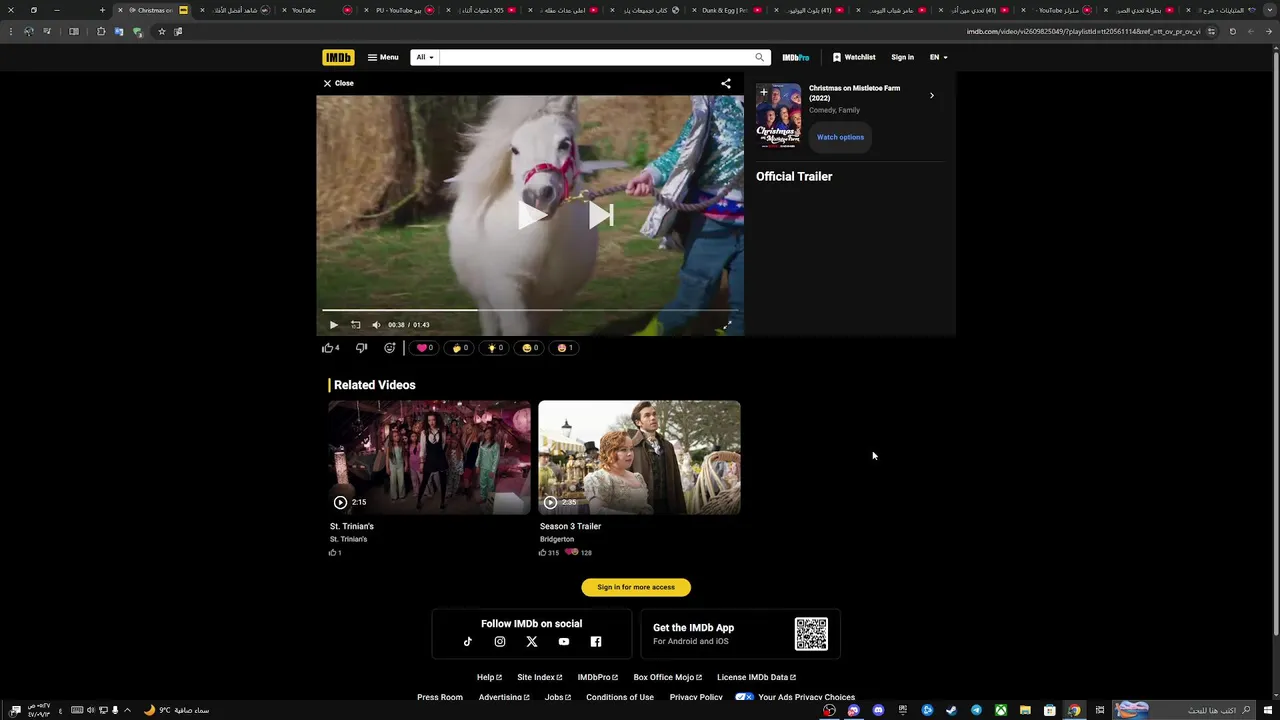Open the IMDb Menu
The image size is (1280, 720).
pyautogui.click(x=383, y=57)
